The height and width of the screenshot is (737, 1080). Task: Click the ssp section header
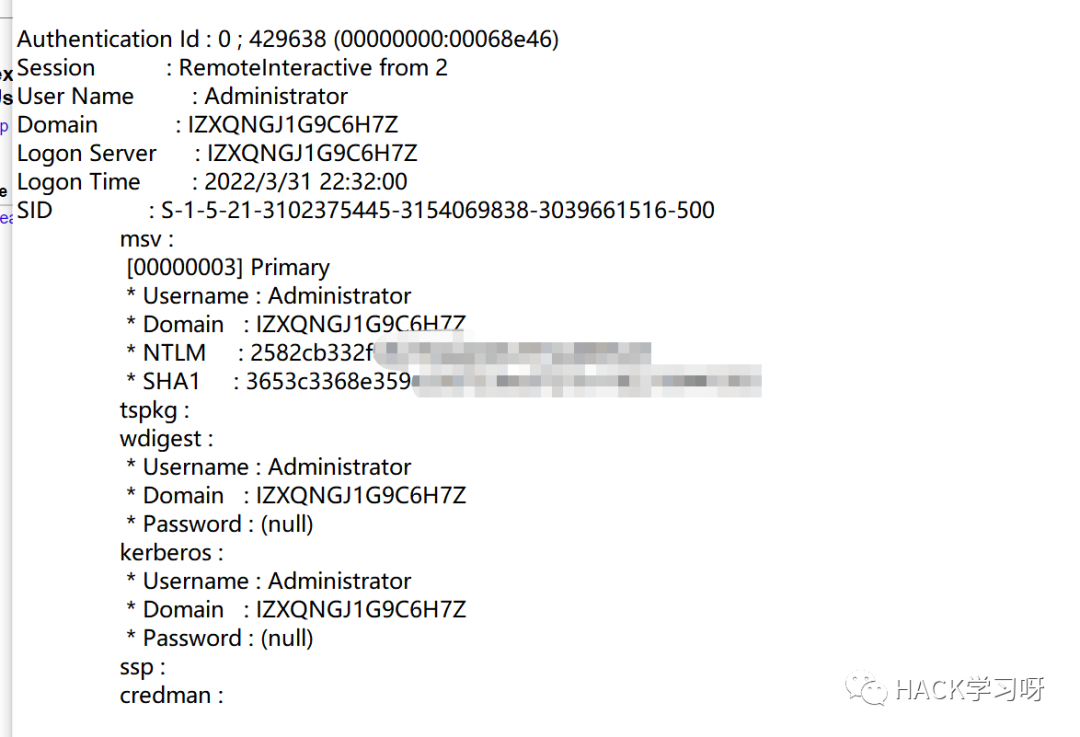[143, 667]
